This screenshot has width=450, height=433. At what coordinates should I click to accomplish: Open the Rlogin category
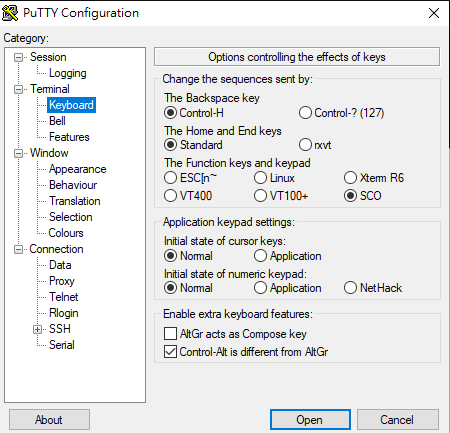tap(64, 313)
